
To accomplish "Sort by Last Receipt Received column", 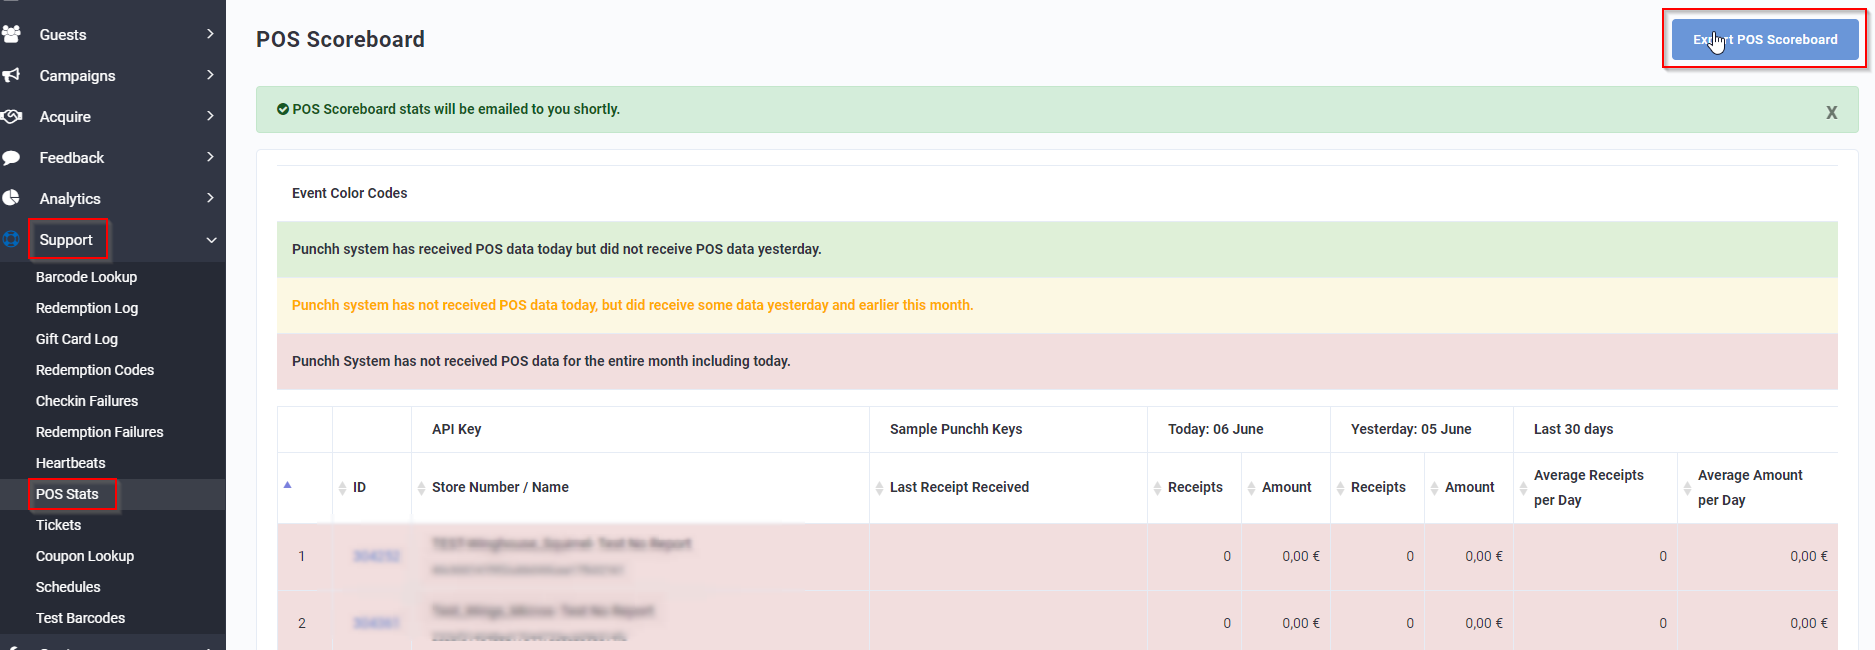I will click(958, 487).
